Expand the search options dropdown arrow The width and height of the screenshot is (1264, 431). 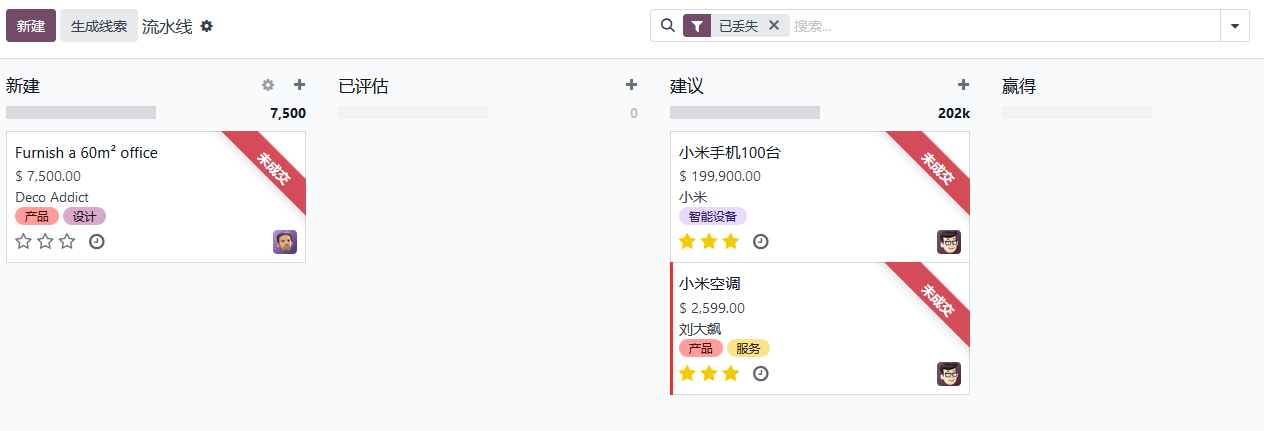pos(1235,26)
